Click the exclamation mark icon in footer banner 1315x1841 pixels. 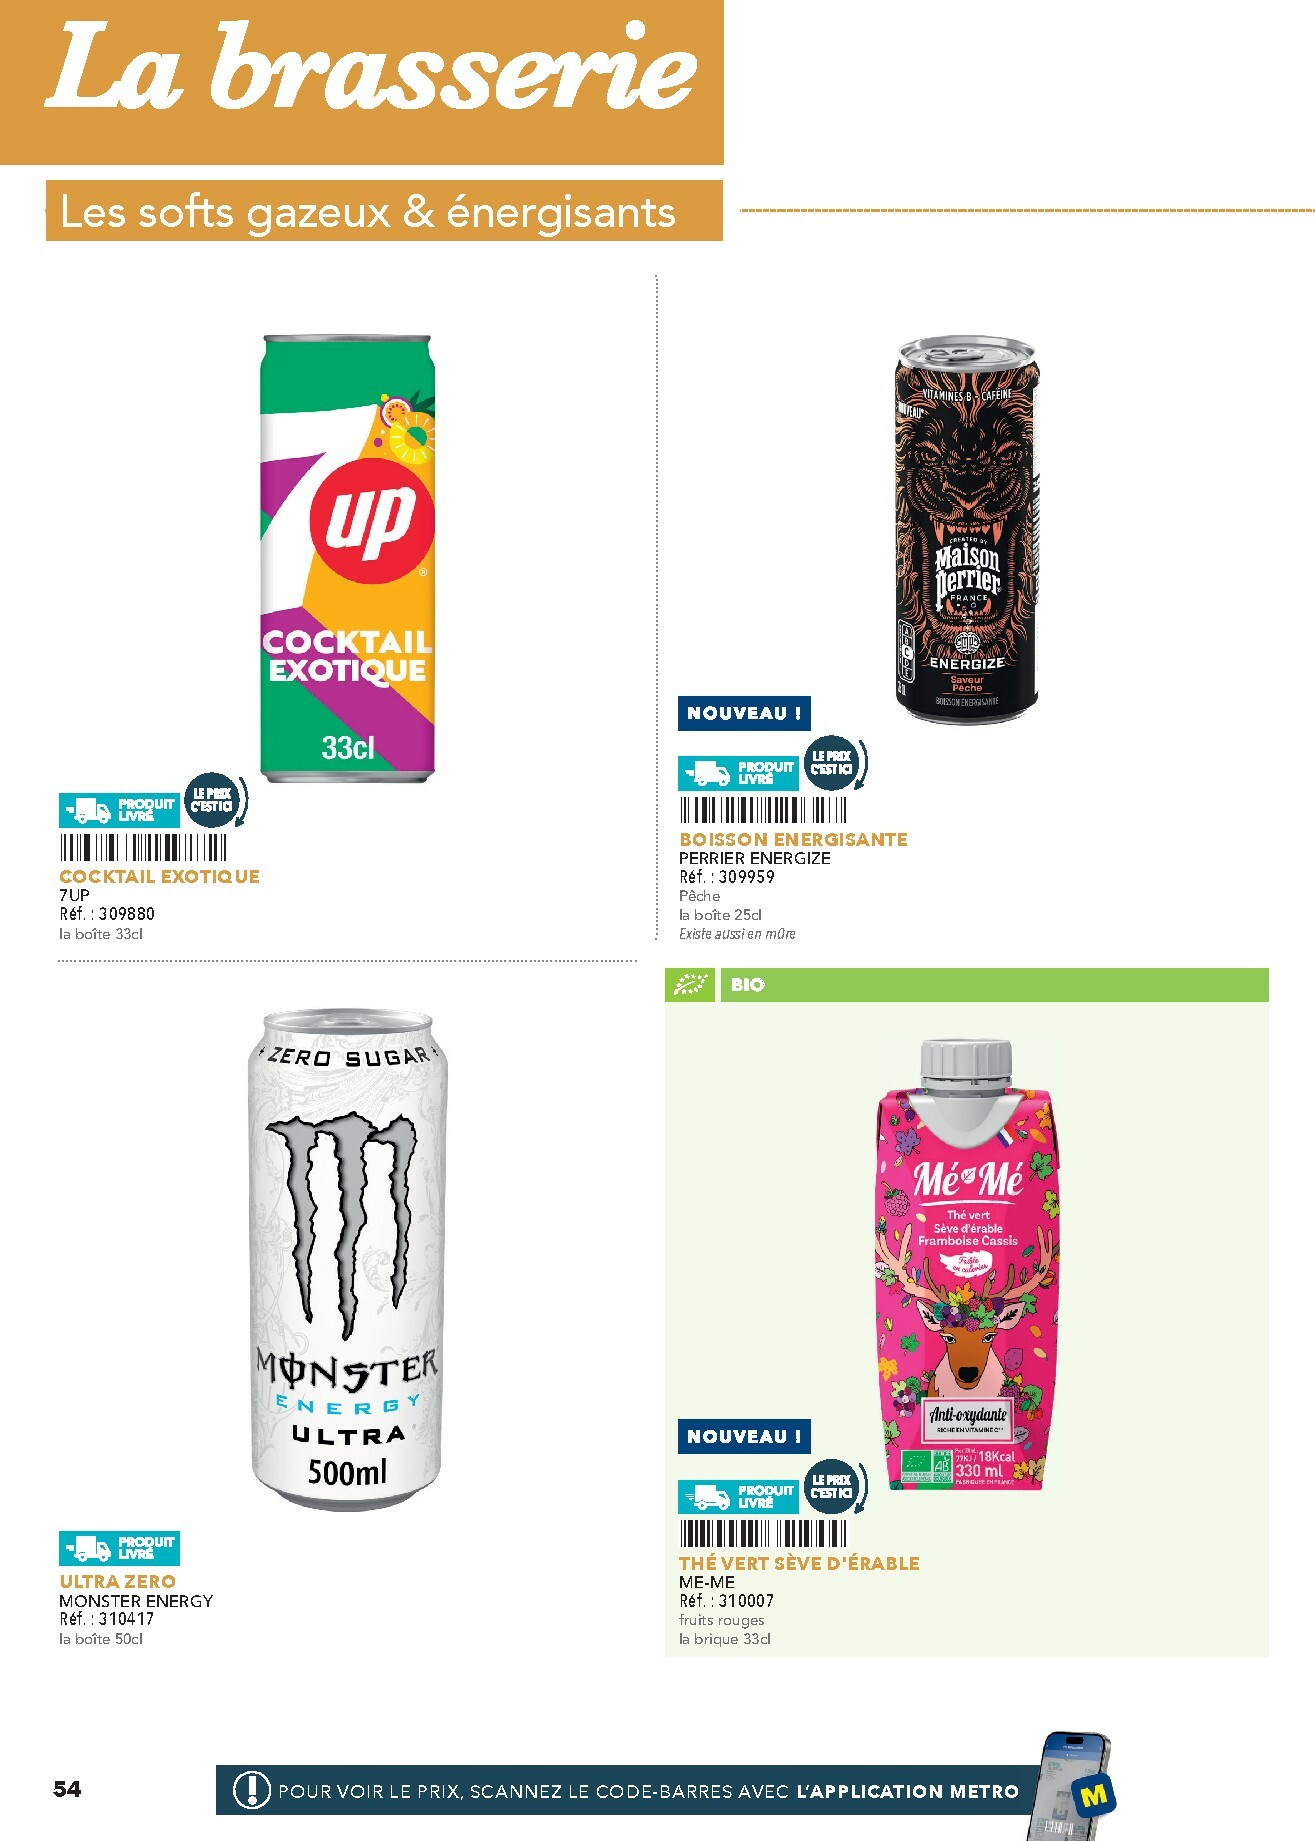pyautogui.click(x=252, y=1790)
